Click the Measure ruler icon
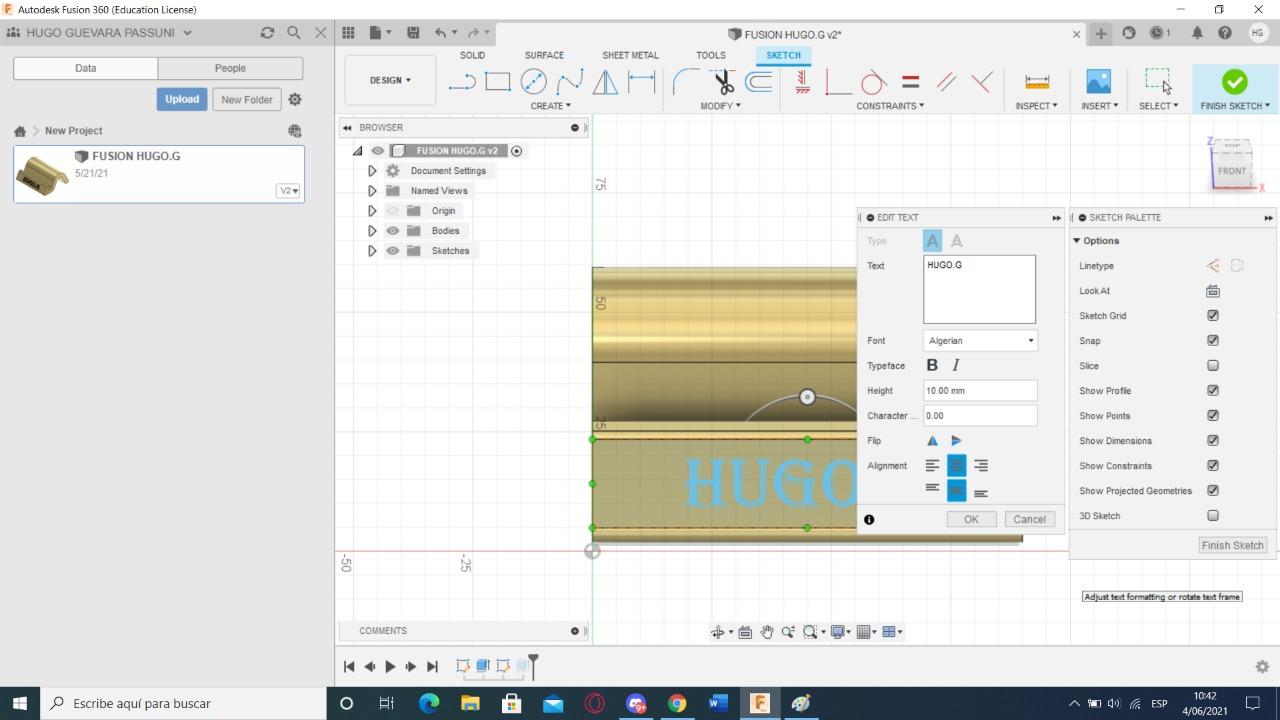The height and width of the screenshot is (720, 1280). [1037, 82]
